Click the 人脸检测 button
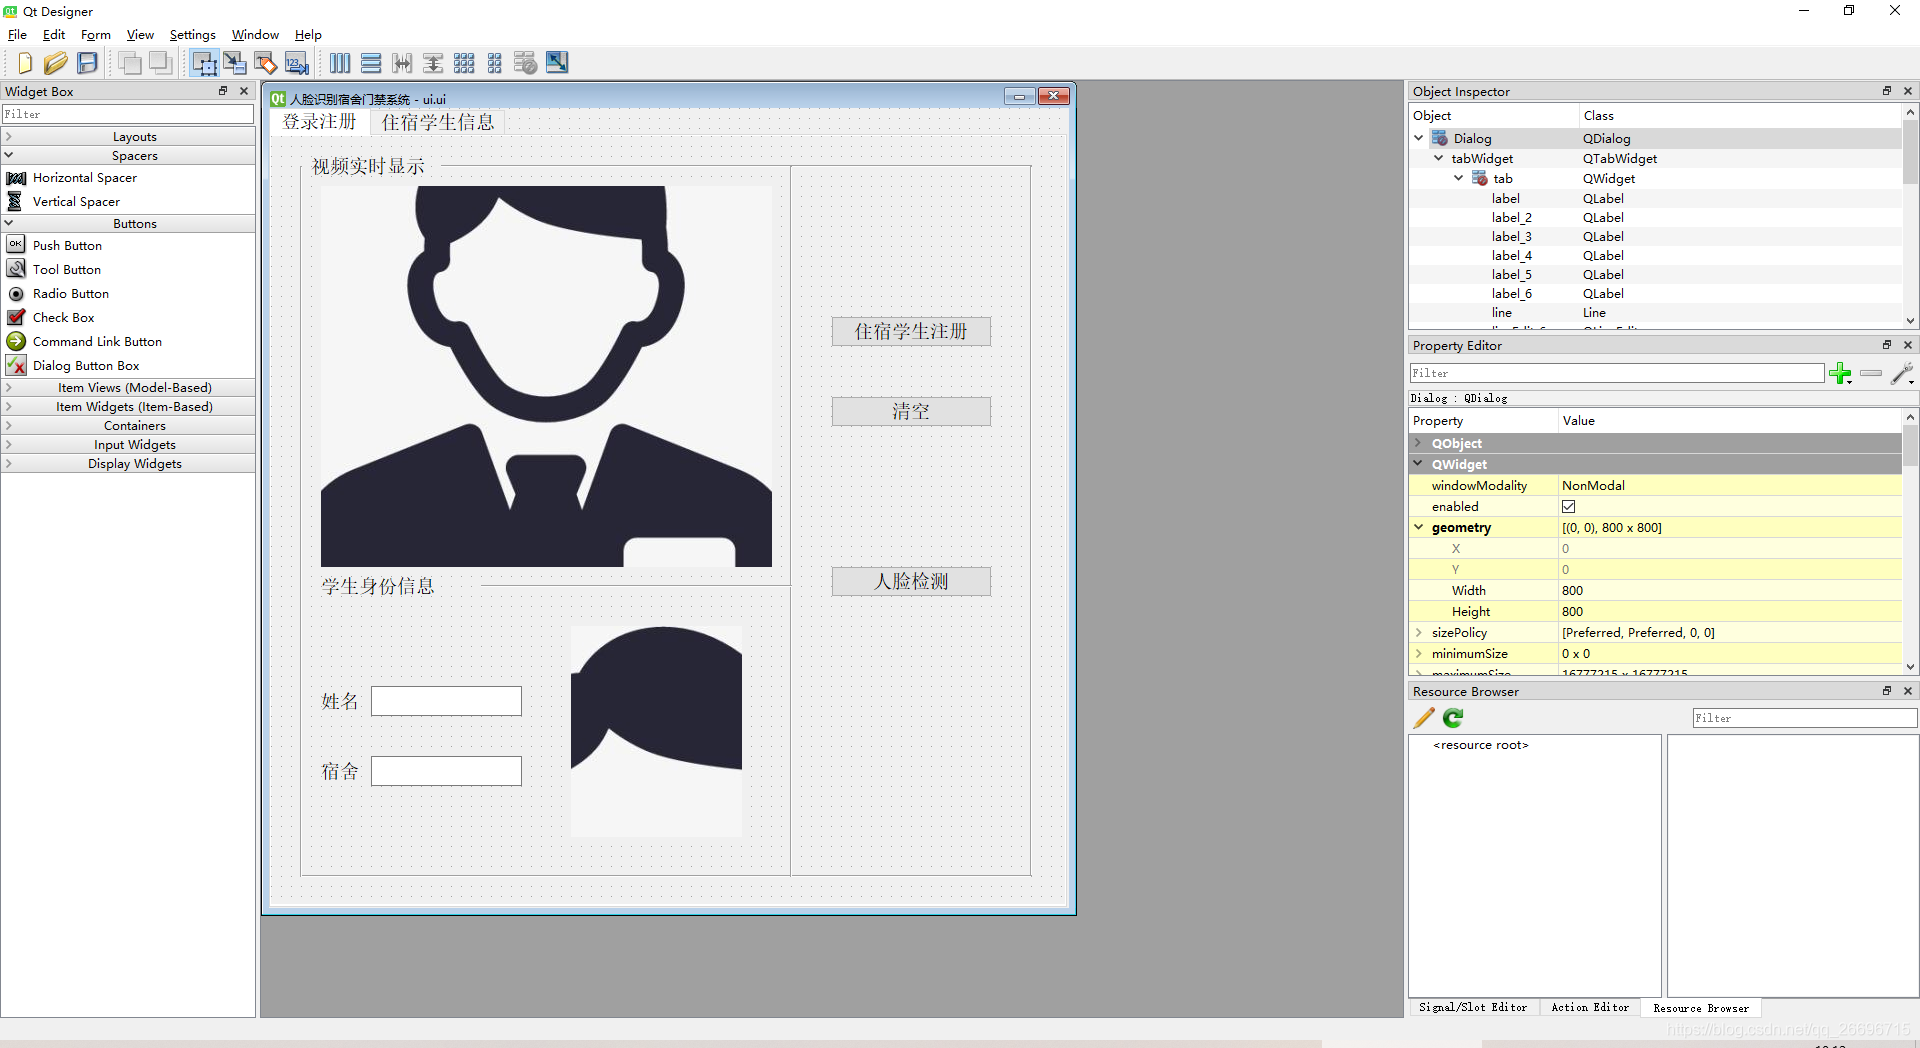 coord(911,581)
